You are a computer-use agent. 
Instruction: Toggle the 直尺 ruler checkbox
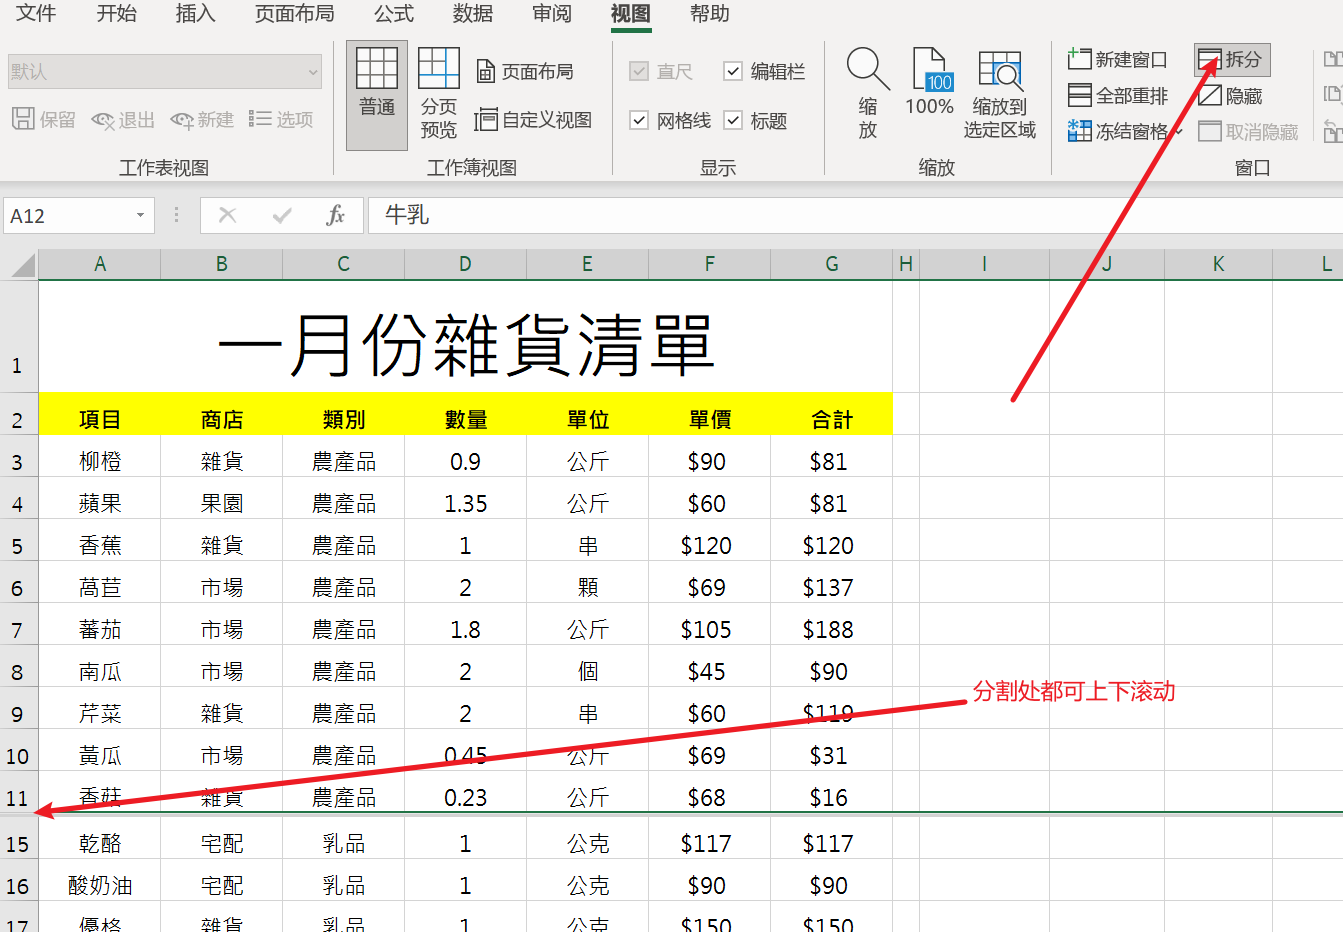coord(638,71)
